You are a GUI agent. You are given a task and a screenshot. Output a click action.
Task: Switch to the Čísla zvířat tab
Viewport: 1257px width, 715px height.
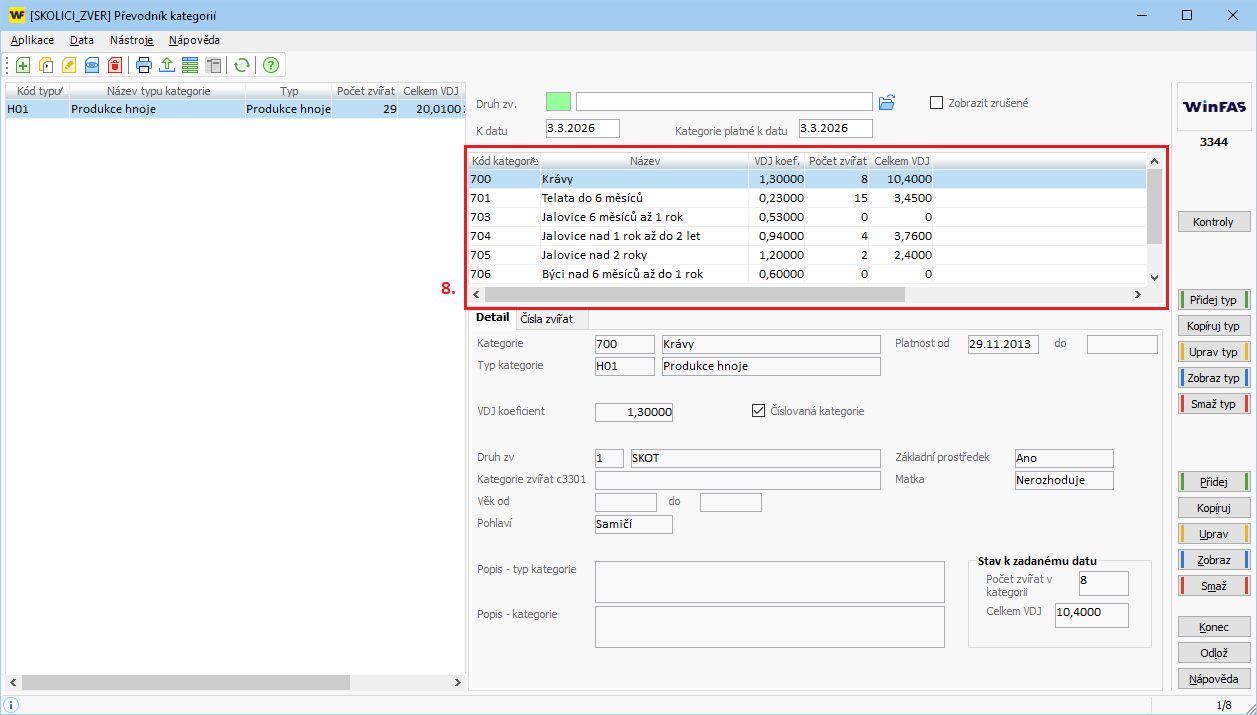point(548,319)
